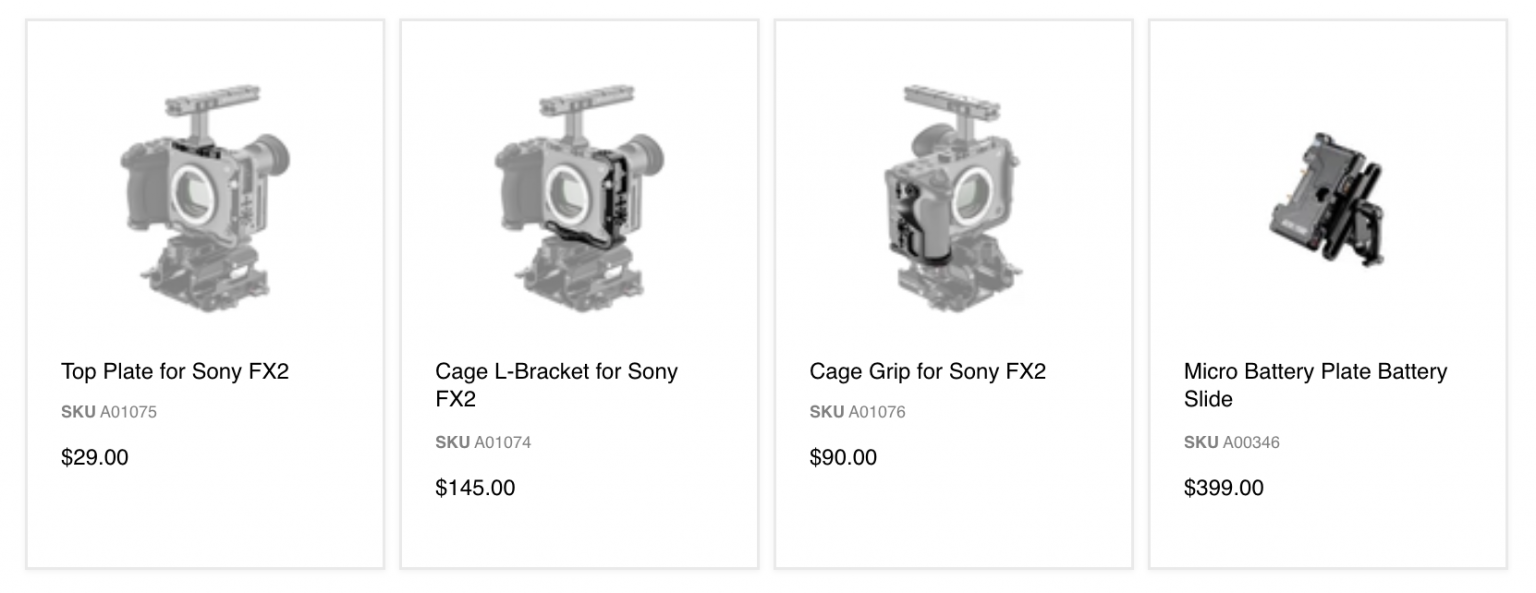The image size is (1536, 593).
Task: Click the $90.00 price label
Action: click(841, 458)
